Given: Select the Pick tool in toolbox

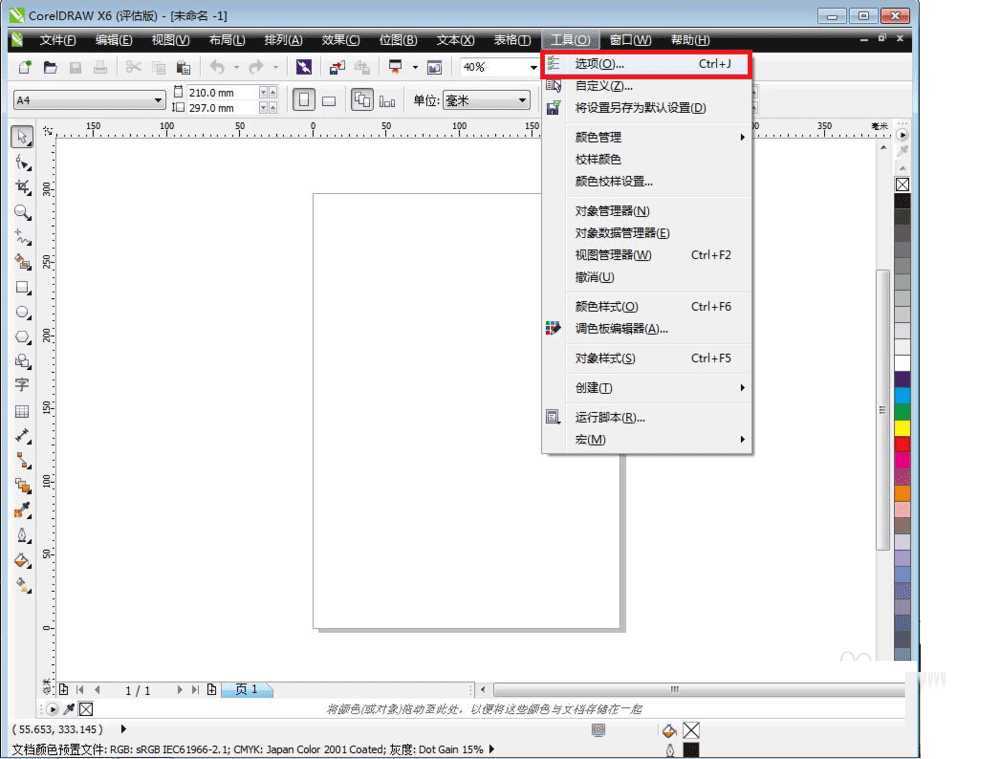Looking at the screenshot, I should tap(22, 136).
